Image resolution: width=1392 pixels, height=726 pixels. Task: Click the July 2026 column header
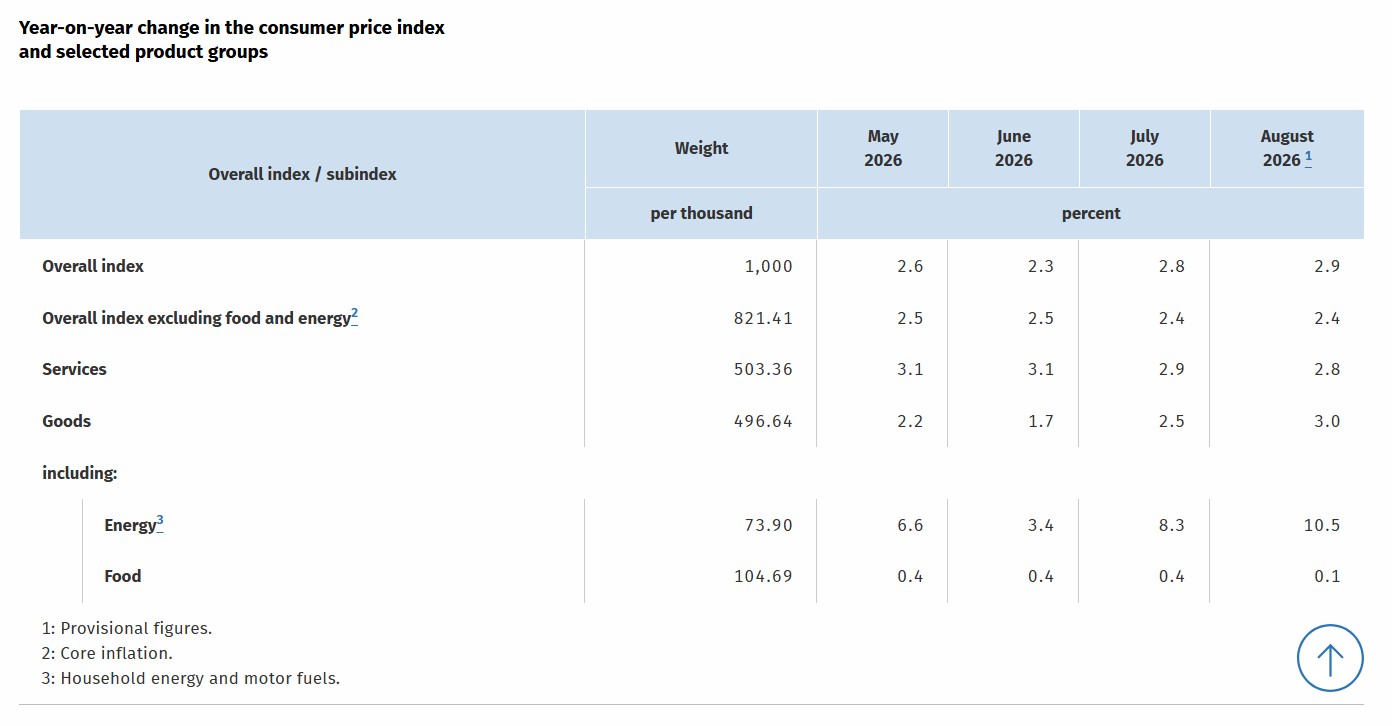(1144, 148)
